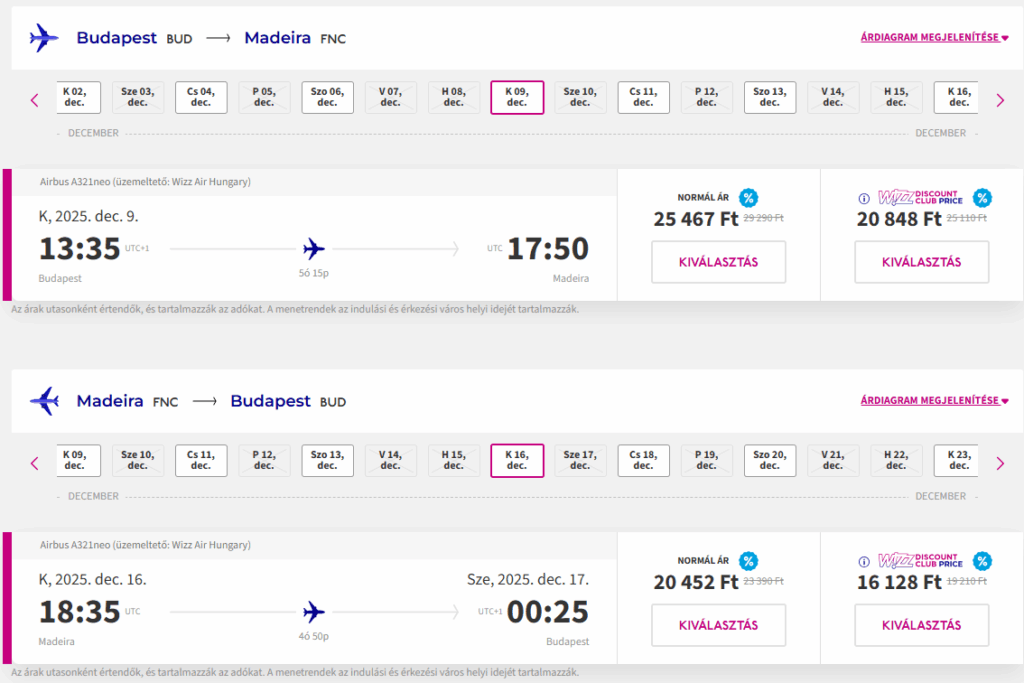Pick return date Szo 20, dec.

(x=770, y=460)
